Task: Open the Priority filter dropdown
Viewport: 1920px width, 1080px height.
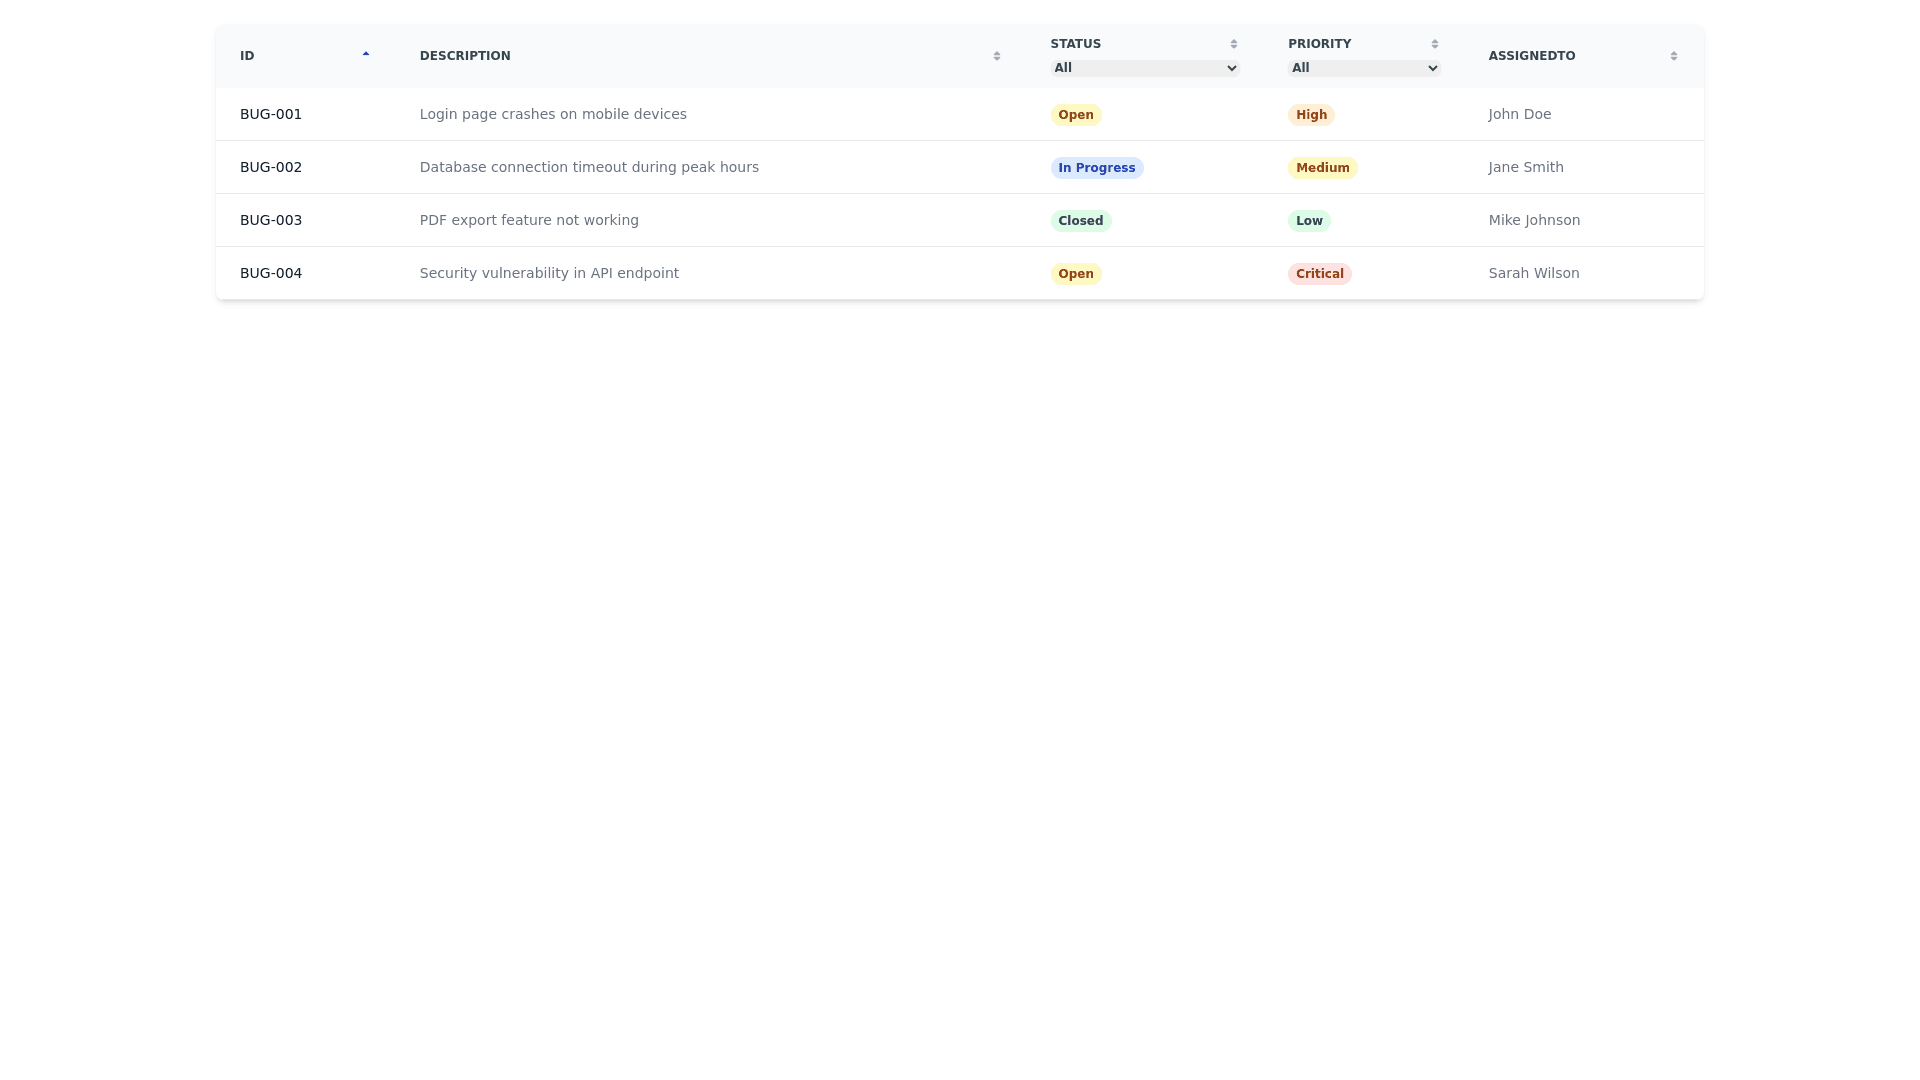Action: pos(1364,68)
